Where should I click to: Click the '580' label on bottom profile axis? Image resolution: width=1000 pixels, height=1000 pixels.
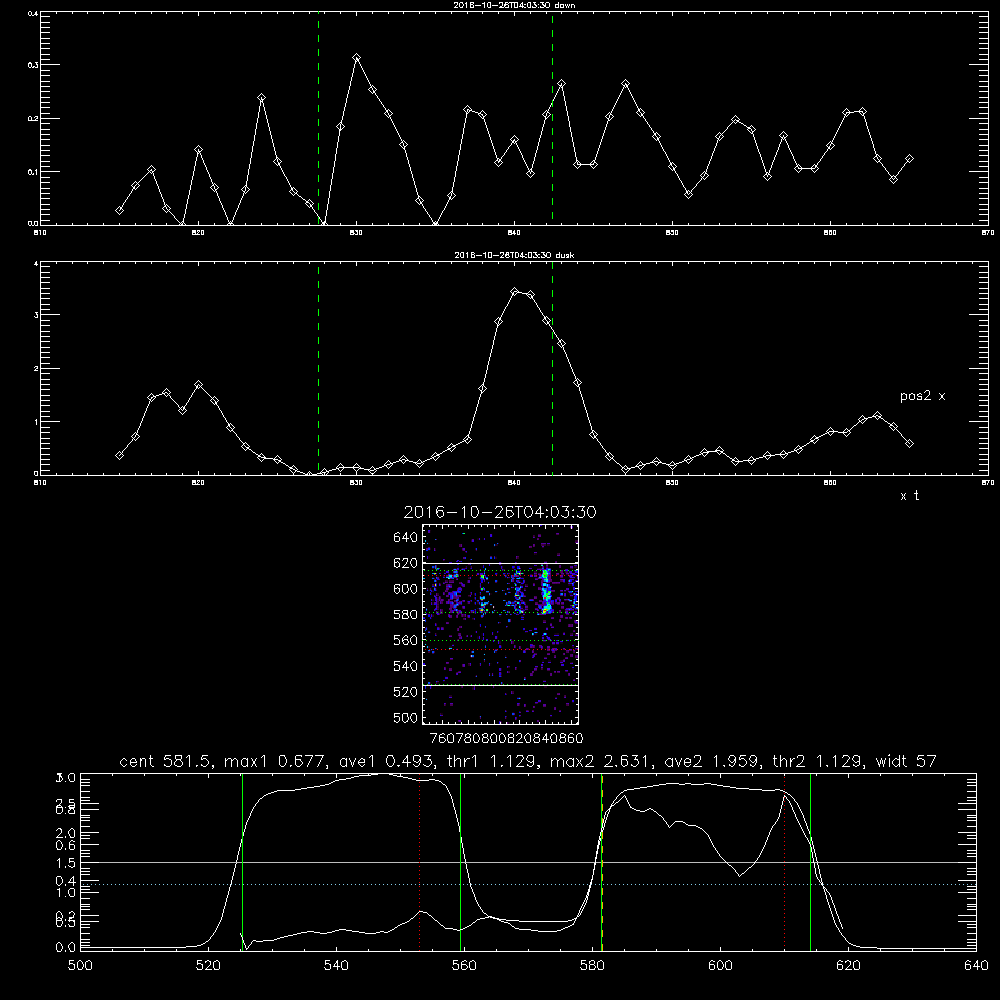coord(592,966)
